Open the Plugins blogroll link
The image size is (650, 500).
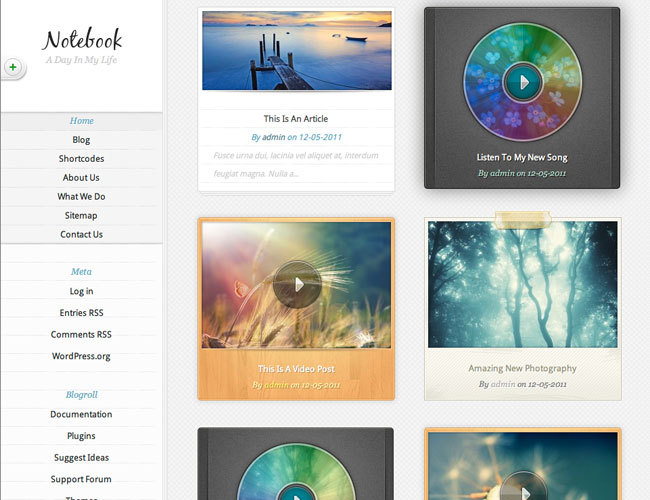(x=81, y=436)
